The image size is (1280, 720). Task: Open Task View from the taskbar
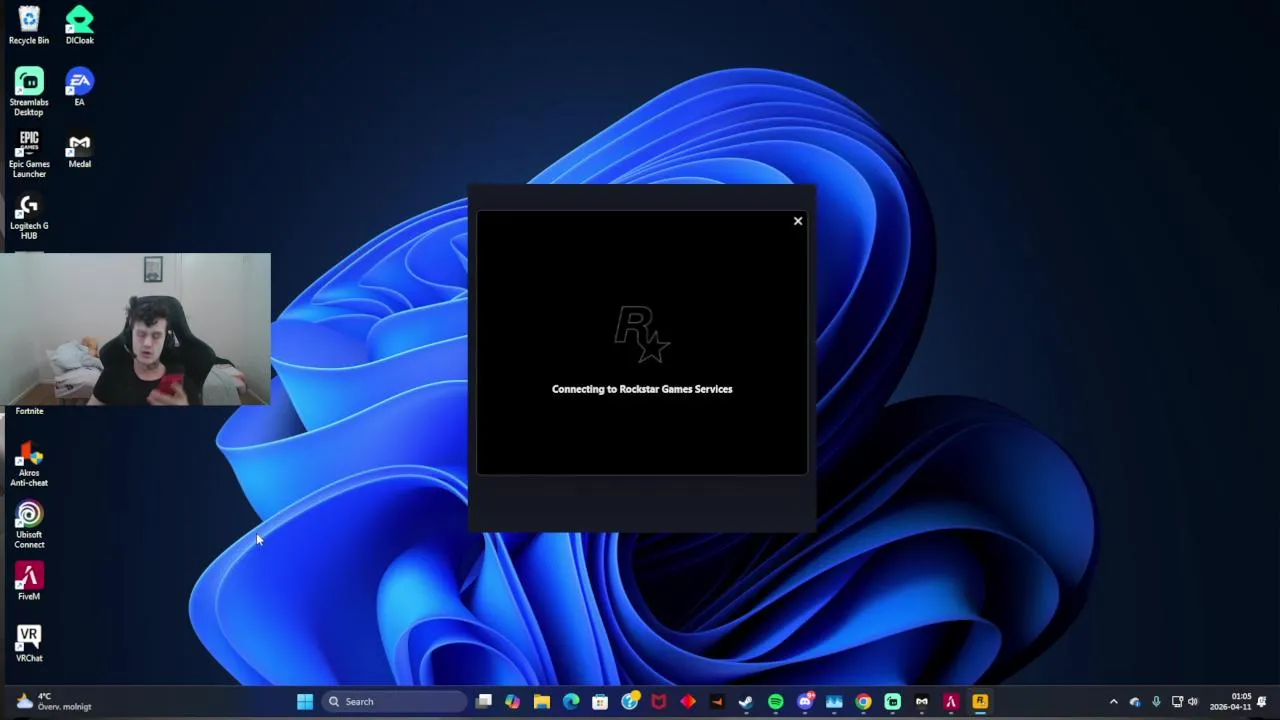(x=484, y=702)
